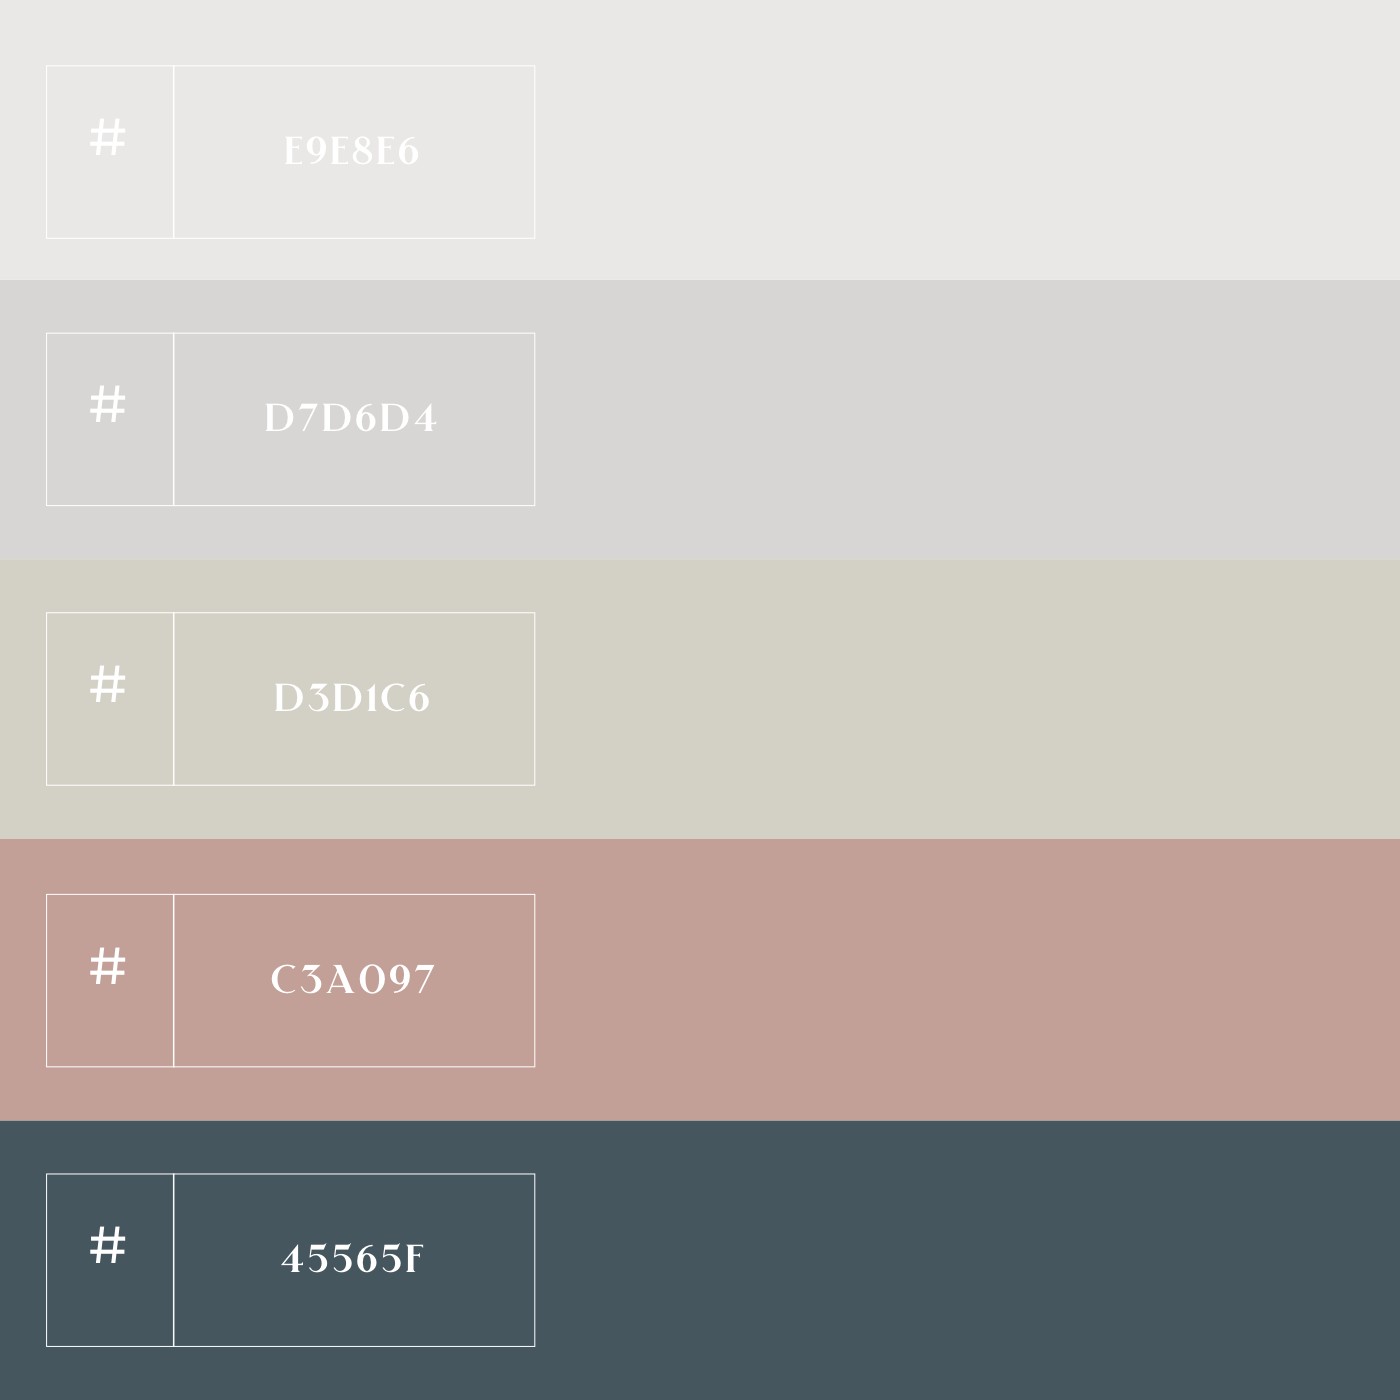Viewport: 1400px width, 1400px height.
Task: Pick the dusty rose C3A097 color band
Action: [x=700, y=980]
